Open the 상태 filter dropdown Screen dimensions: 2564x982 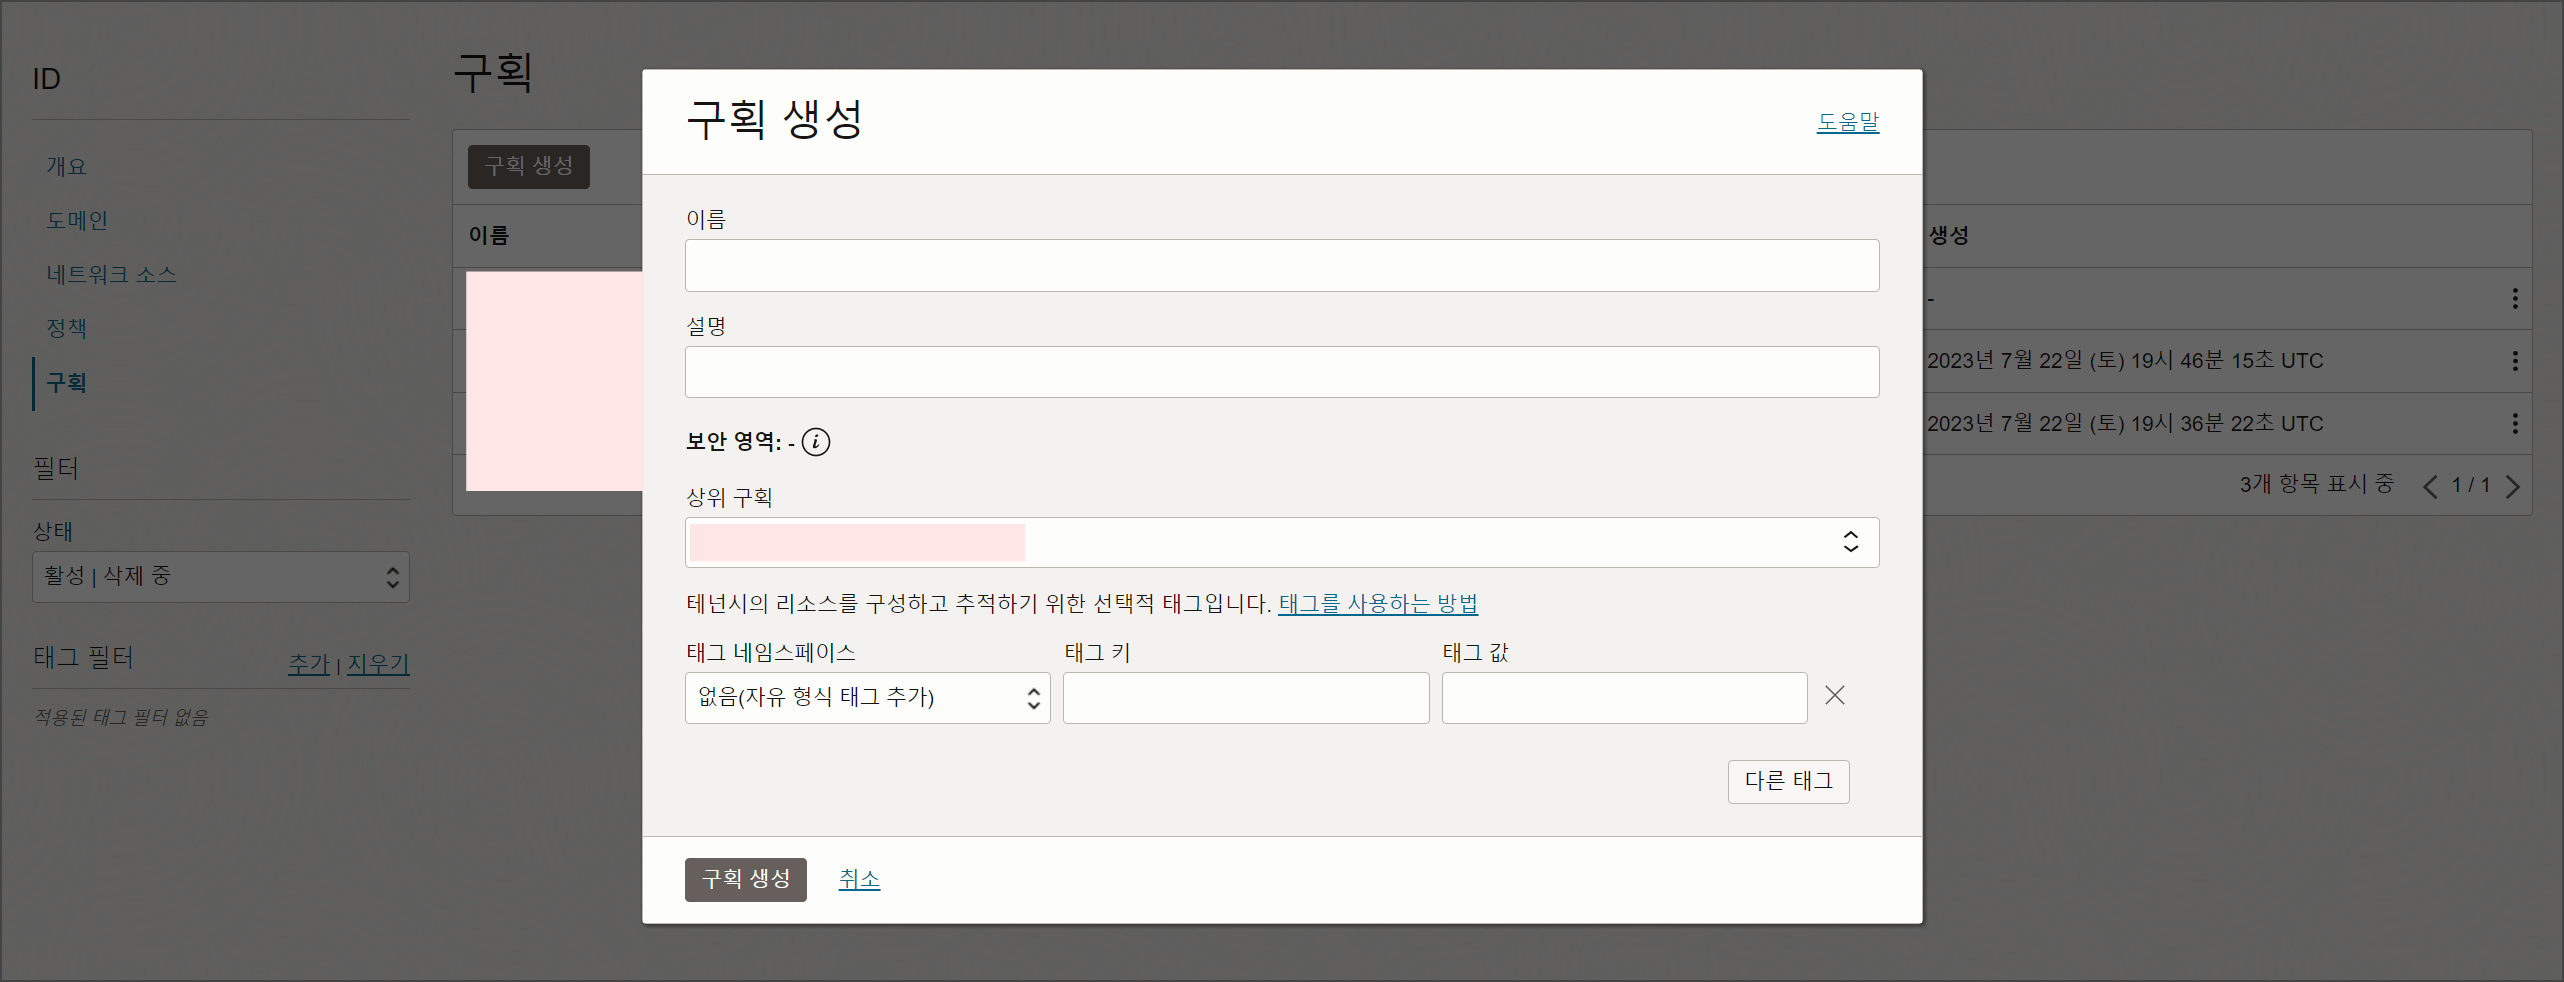pos(221,577)
